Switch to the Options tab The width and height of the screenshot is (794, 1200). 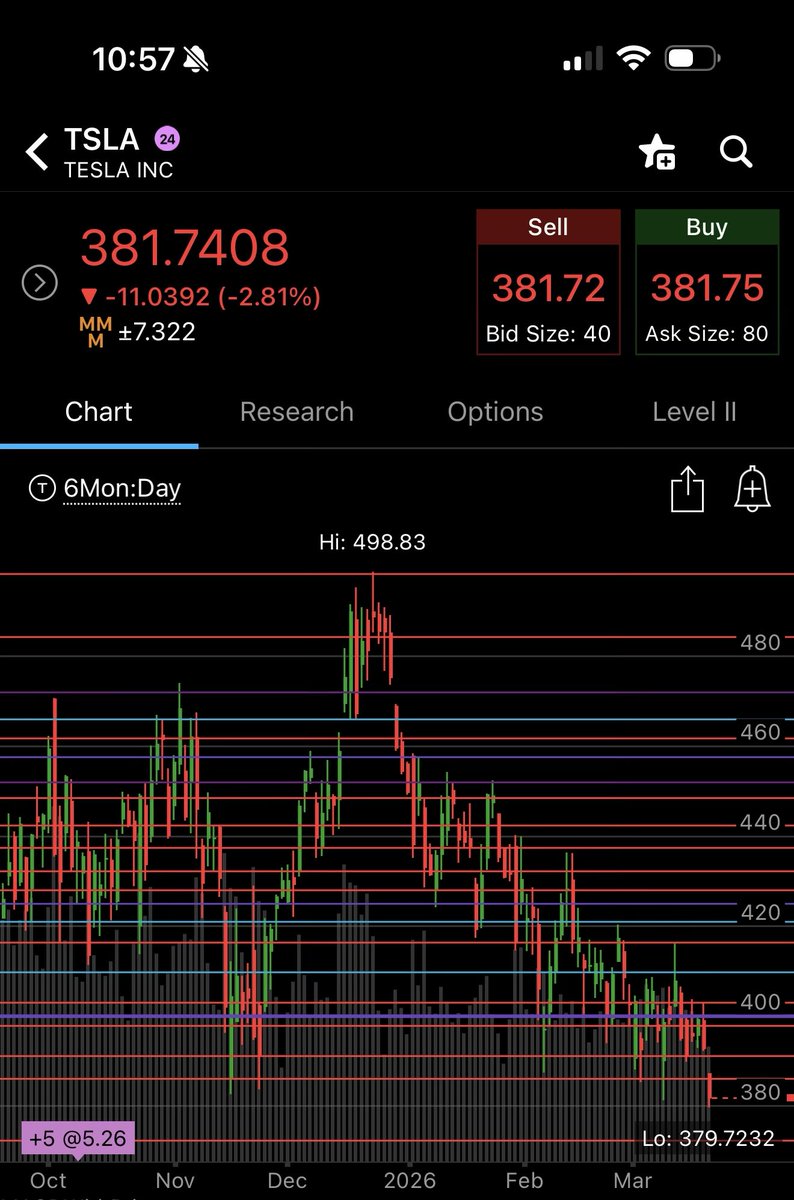click(x=495, y=412)
